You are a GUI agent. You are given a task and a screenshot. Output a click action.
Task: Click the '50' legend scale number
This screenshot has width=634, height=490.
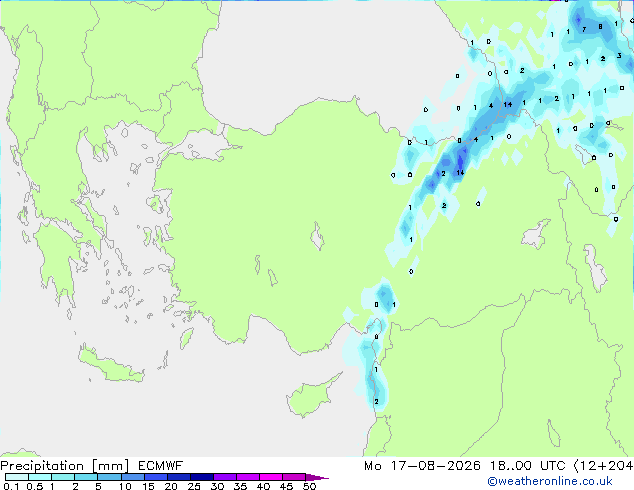[x=309, y=486]
